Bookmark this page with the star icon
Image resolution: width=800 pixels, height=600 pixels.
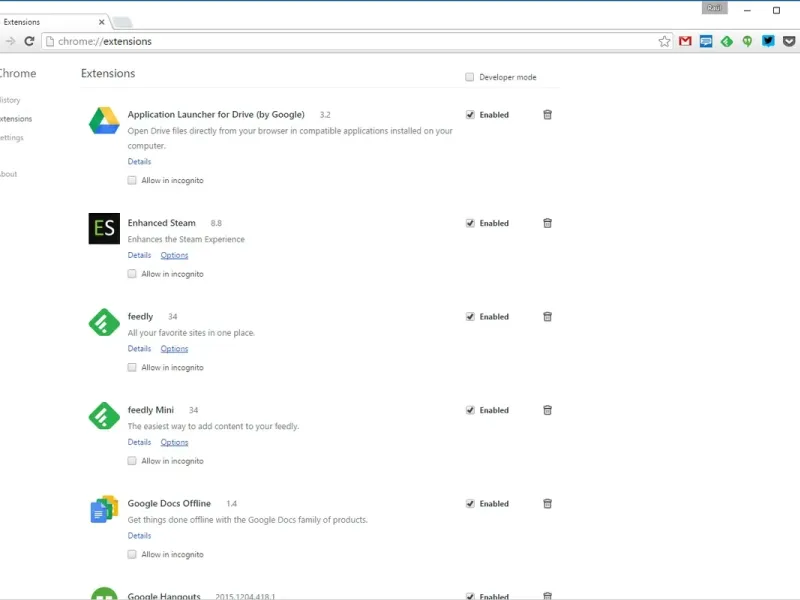point(664,41)
